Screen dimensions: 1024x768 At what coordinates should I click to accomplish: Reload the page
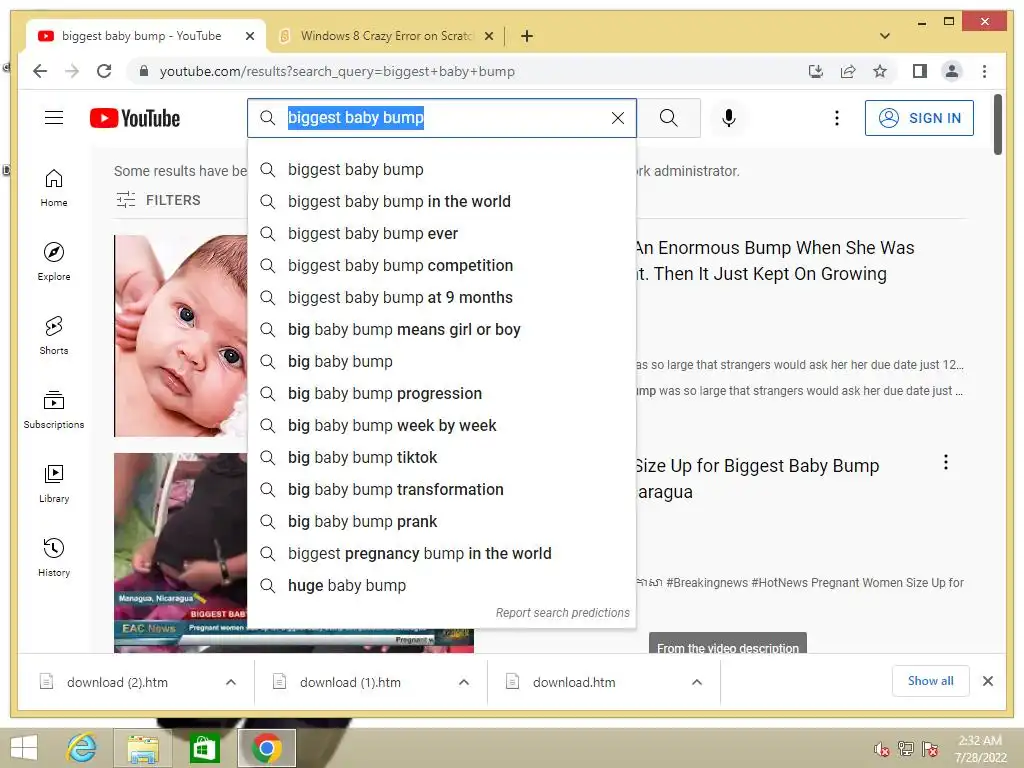104,71
